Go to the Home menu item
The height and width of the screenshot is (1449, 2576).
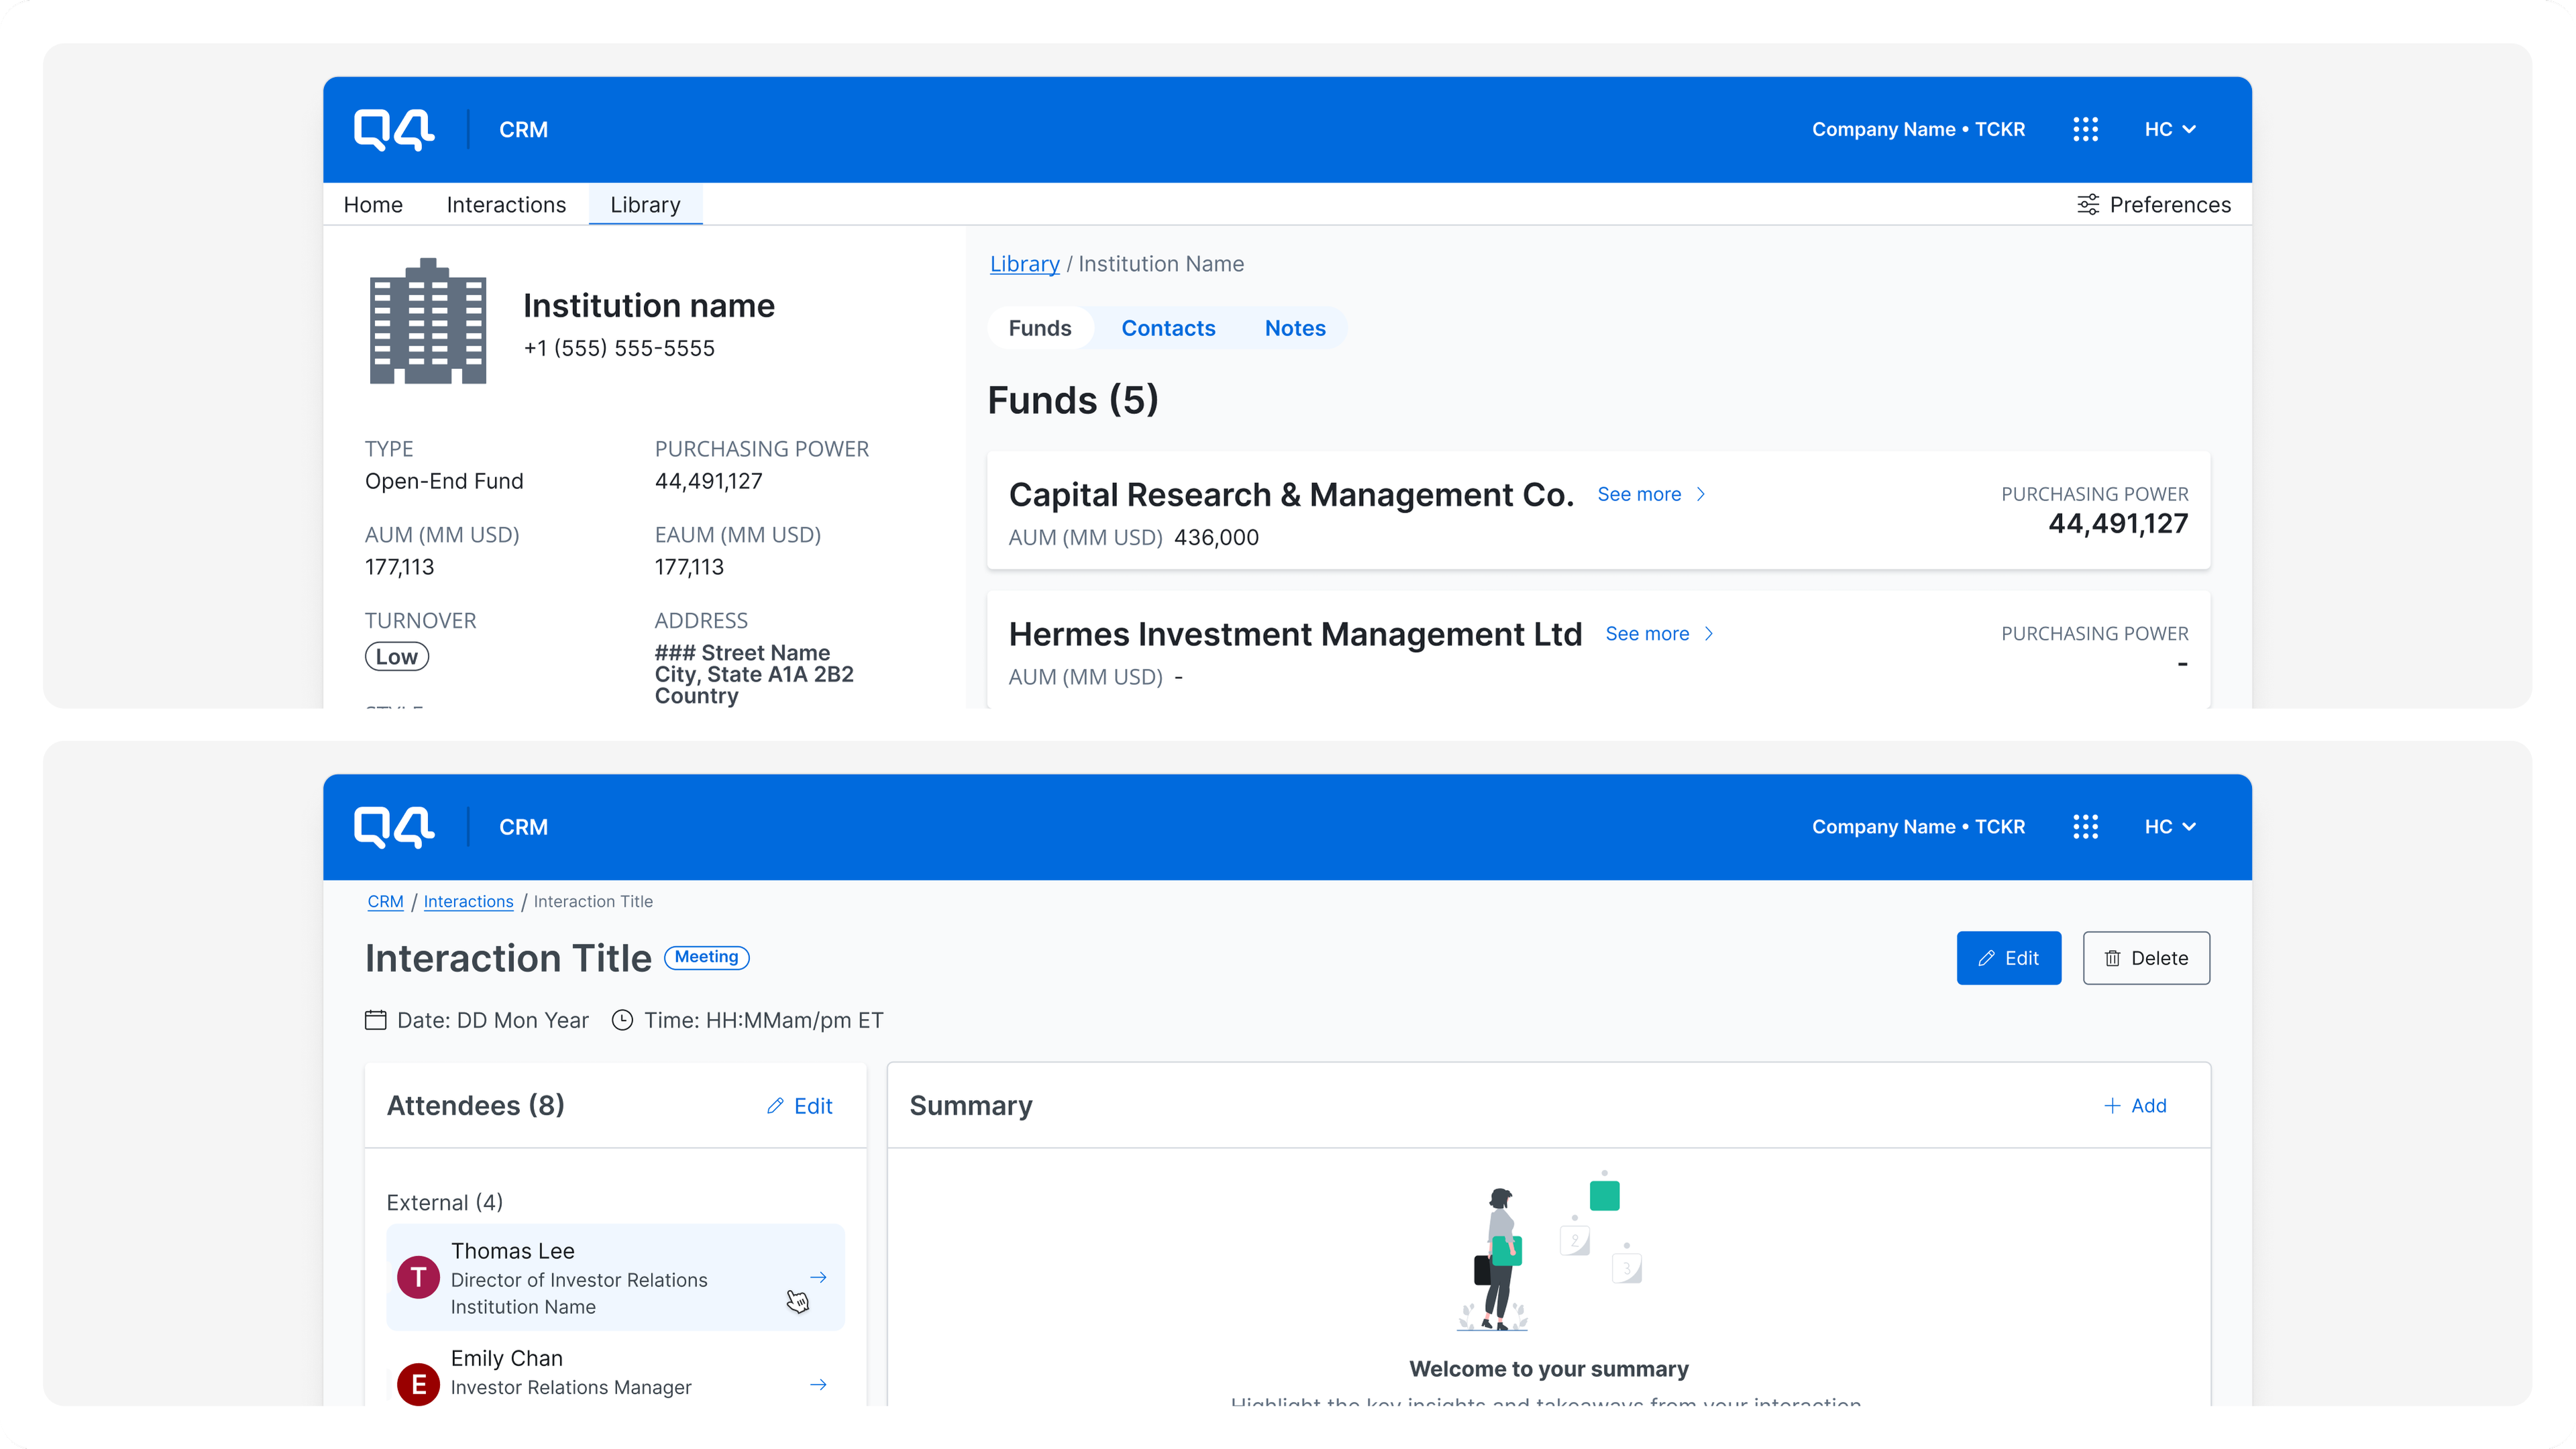(x=373, y=204)
